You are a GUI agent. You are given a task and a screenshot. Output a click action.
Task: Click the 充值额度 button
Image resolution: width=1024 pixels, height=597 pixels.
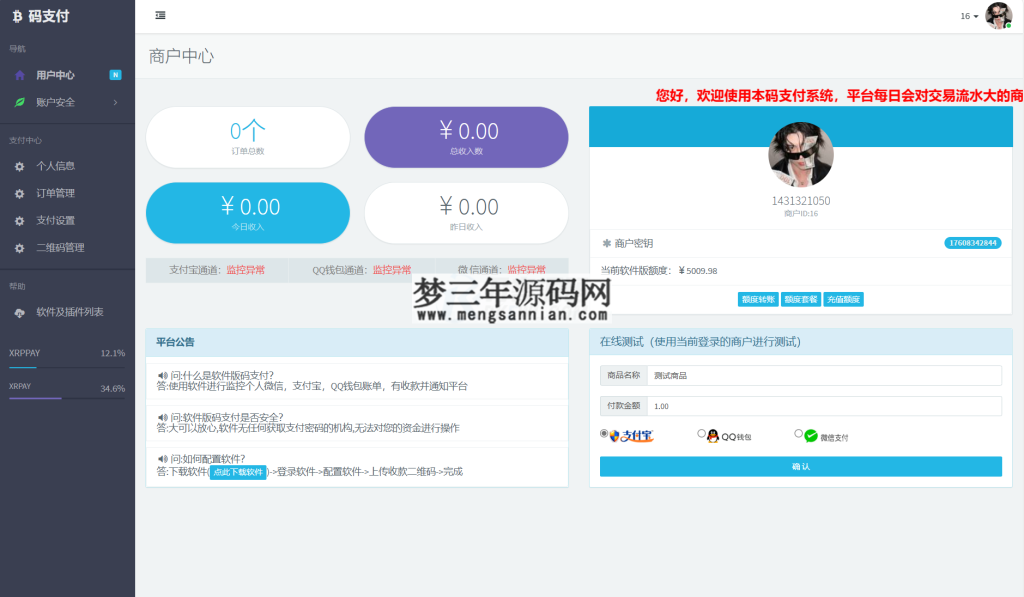[x=843, y=300]
